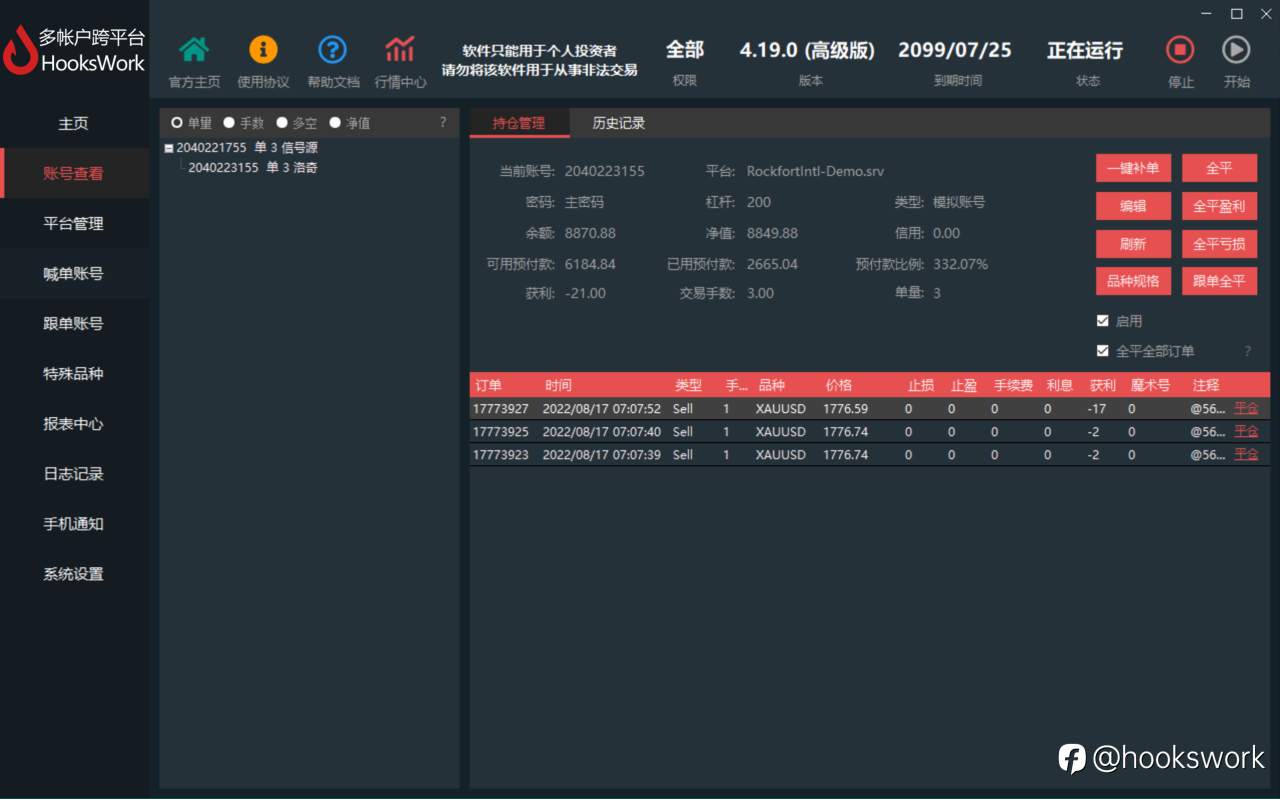Select time cell 2022/08/17 07:07:40

tap(601, 431)
